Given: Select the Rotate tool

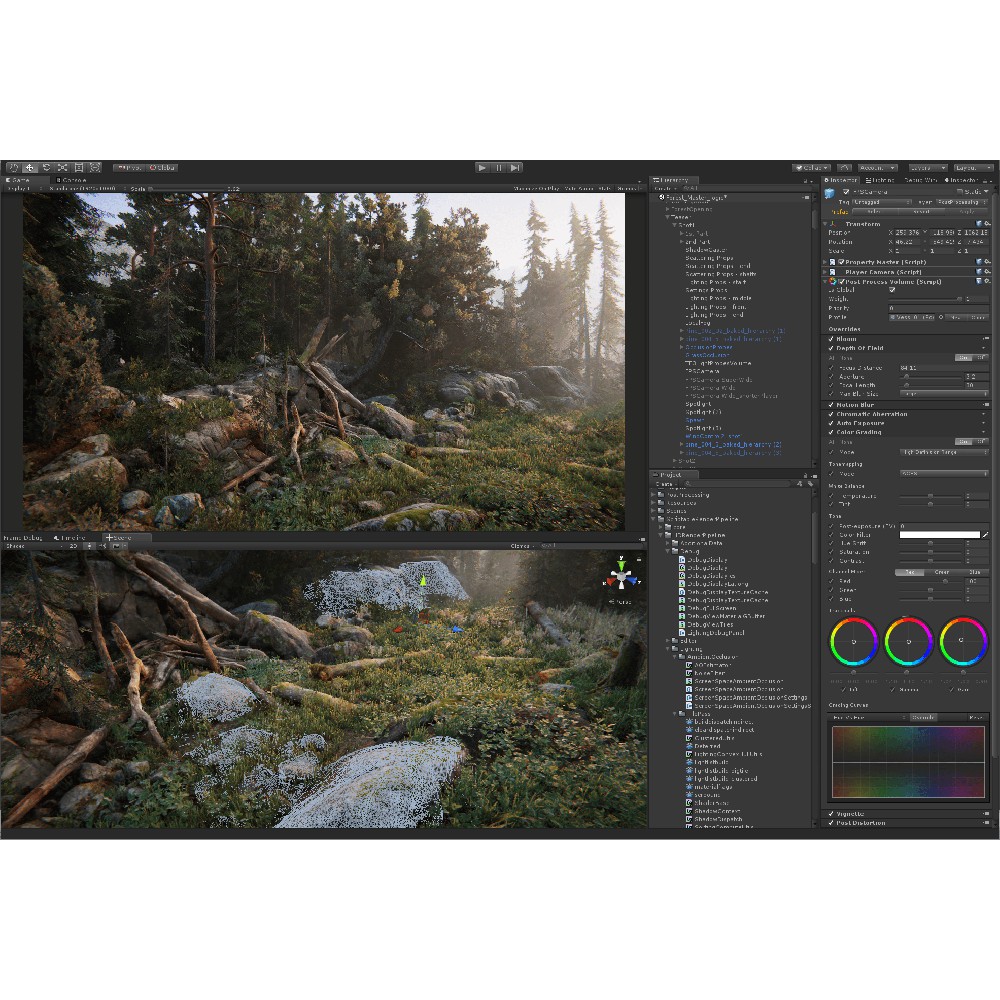Looking at the screenshot, I should (46, 168).
